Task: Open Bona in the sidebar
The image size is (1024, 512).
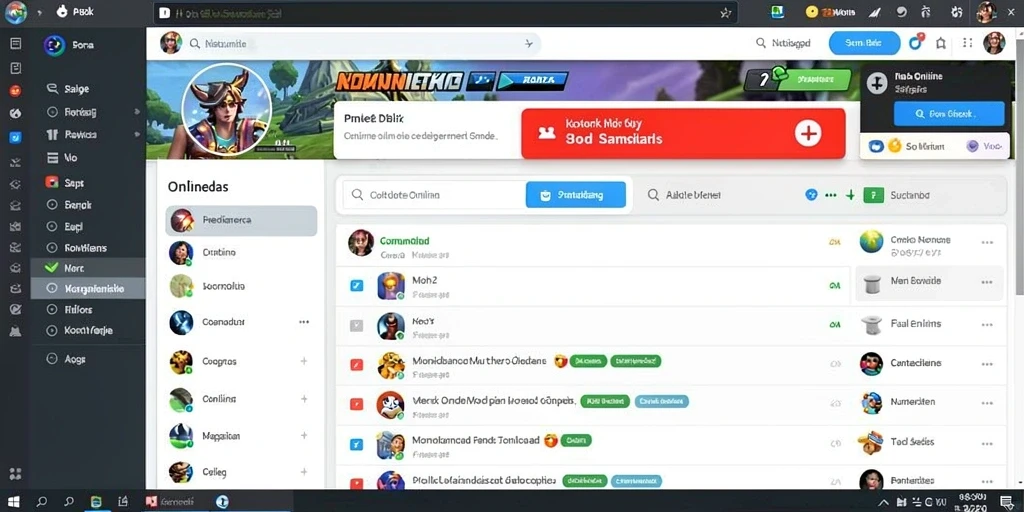Action: point(69,45)
